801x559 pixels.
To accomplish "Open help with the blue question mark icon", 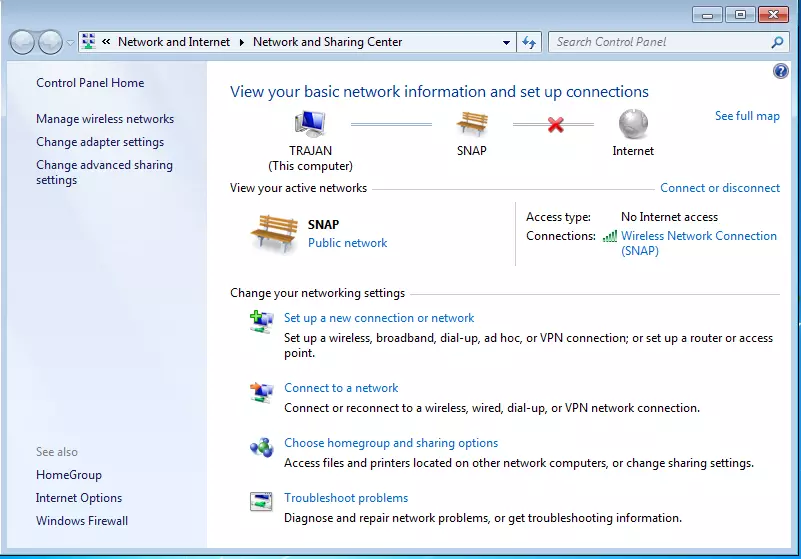I will point(781,71).
